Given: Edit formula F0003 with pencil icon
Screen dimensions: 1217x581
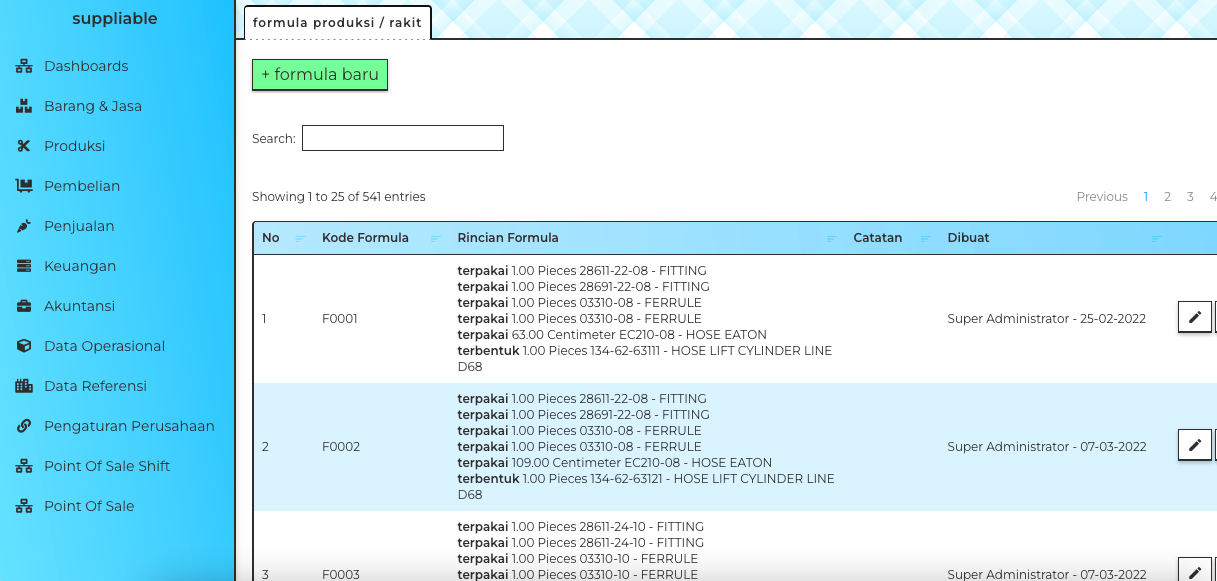Looking at the screenshot, I should point(1194,572).
